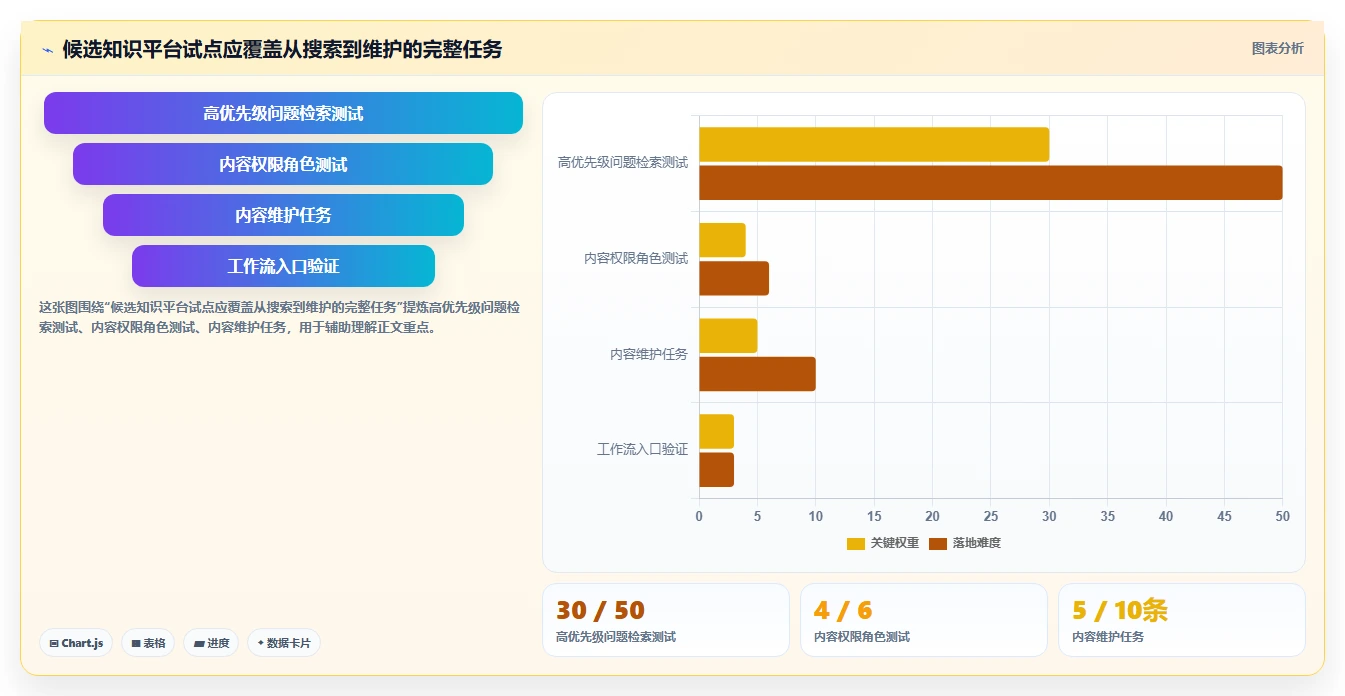
Task: Select the 内容维护任务 funnel bar
Action: tap(283, 215)
